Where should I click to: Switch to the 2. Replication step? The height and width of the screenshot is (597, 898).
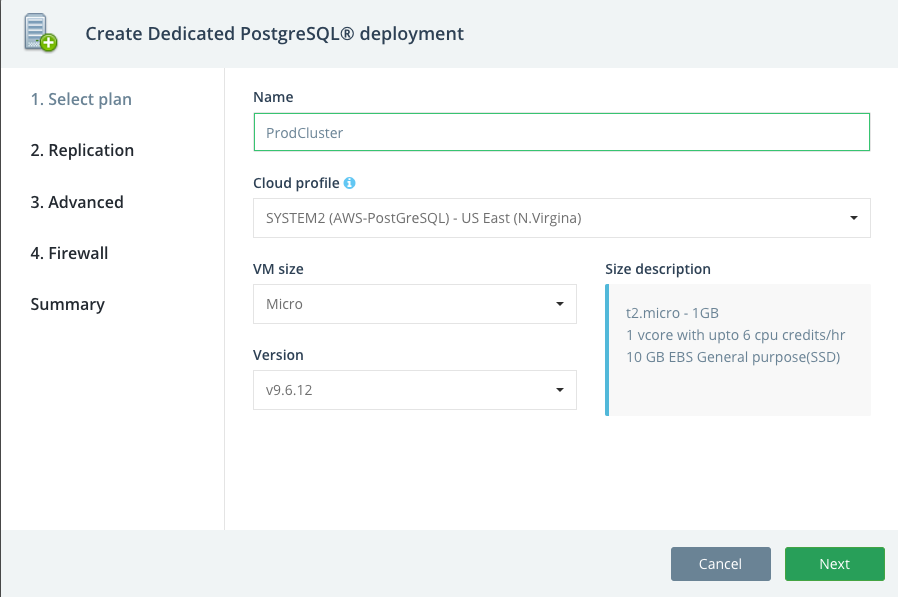[x=82, y=150]
